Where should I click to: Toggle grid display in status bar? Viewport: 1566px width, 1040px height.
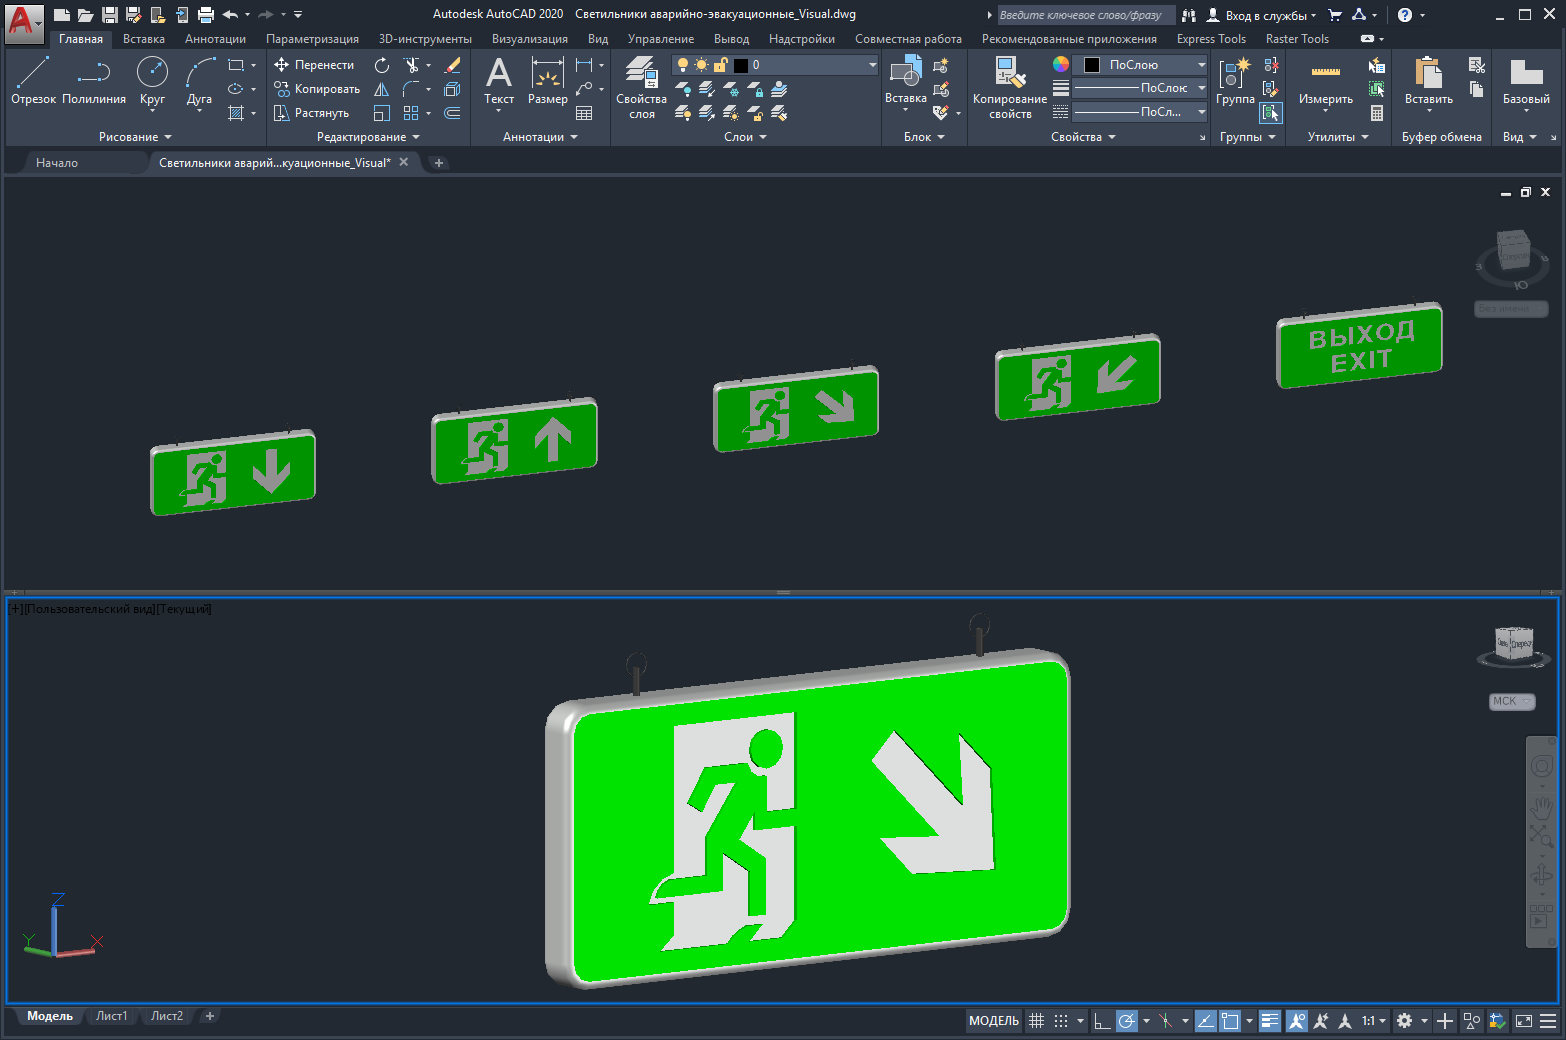coord(1037,1021)
